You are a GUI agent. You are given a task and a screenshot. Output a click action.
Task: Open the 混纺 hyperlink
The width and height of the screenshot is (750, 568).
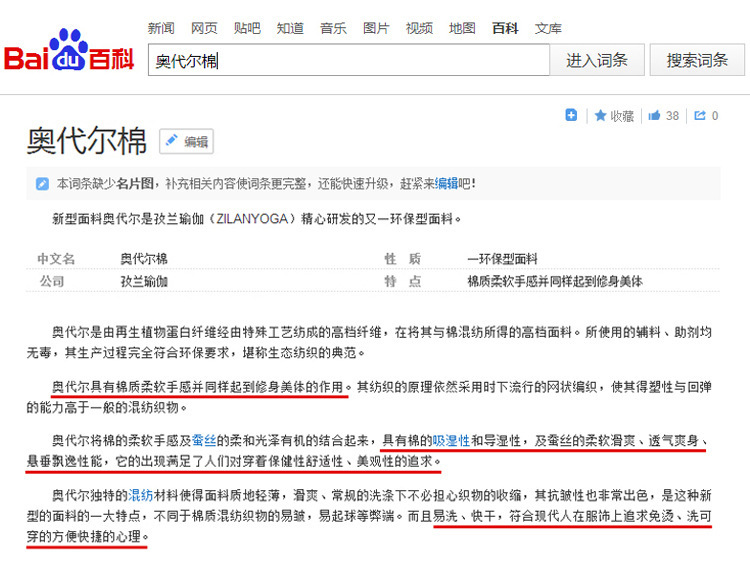141,495
